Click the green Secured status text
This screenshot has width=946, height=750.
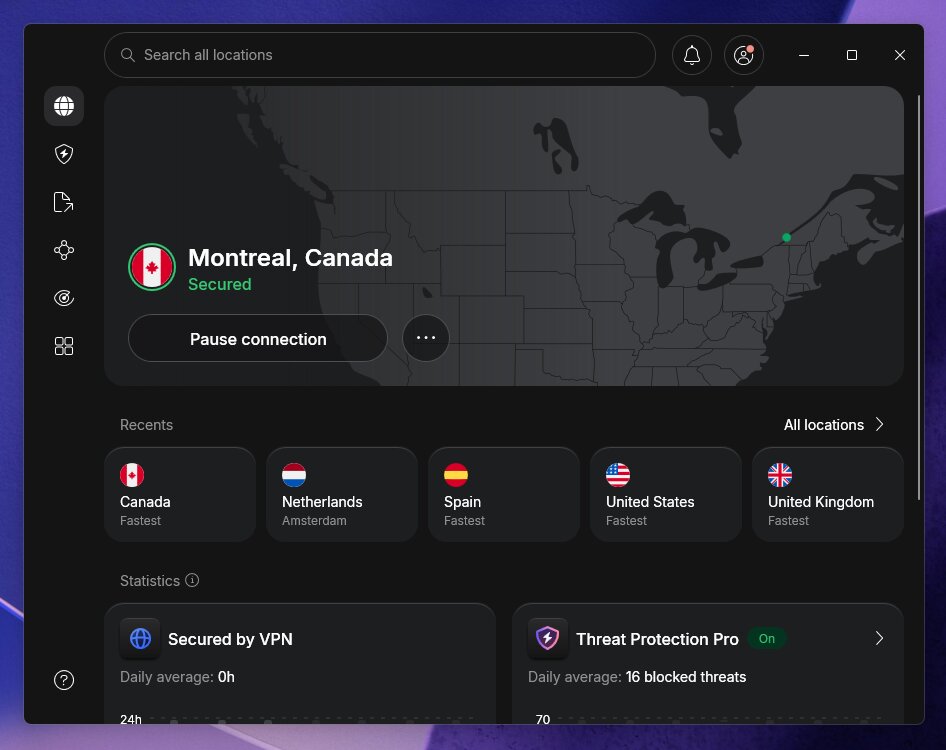220,284
